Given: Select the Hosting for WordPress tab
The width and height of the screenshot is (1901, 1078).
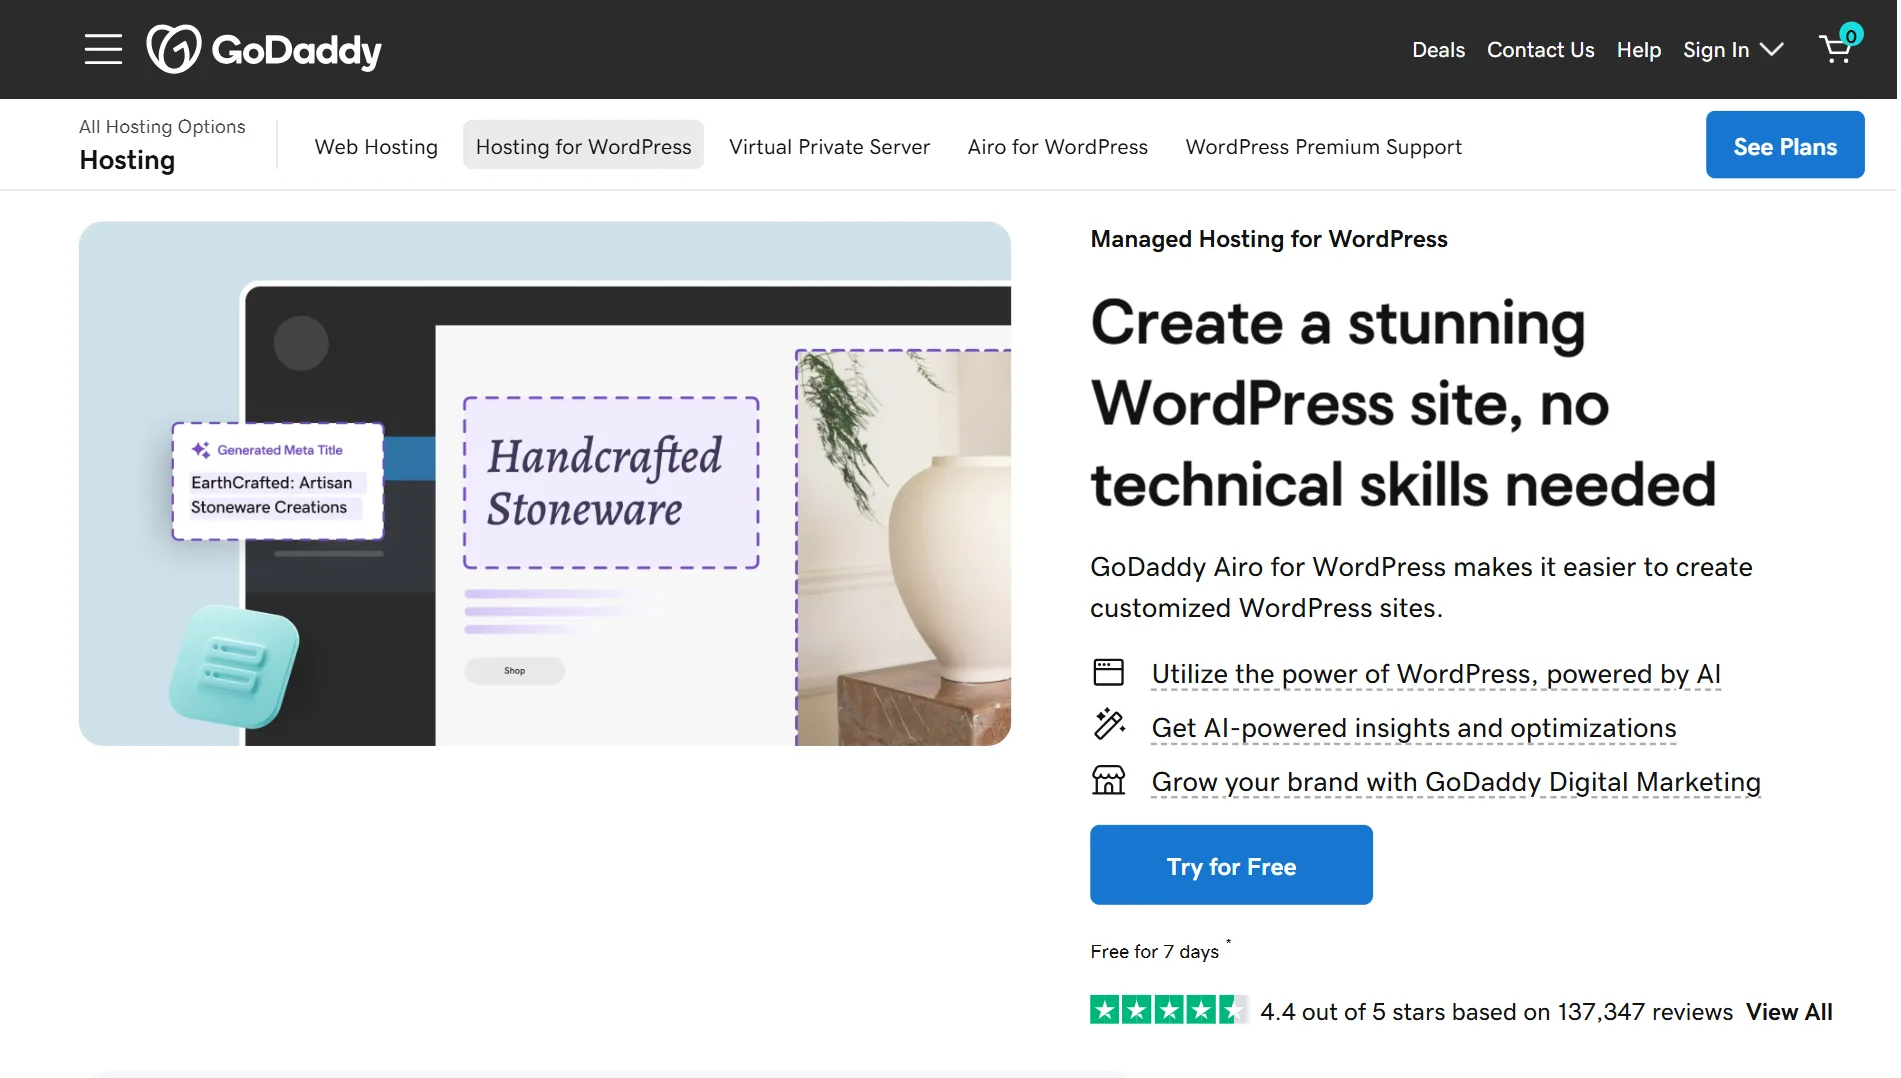Looking at the screenshot, I should (583, 147).
